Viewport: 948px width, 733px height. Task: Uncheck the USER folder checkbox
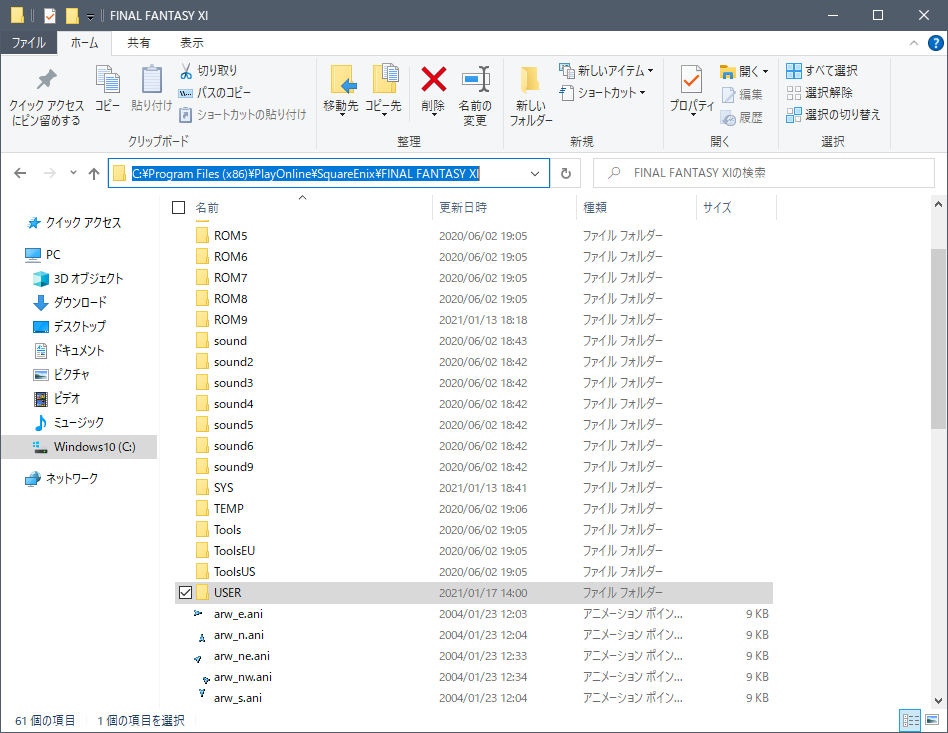tap(186, 593)
